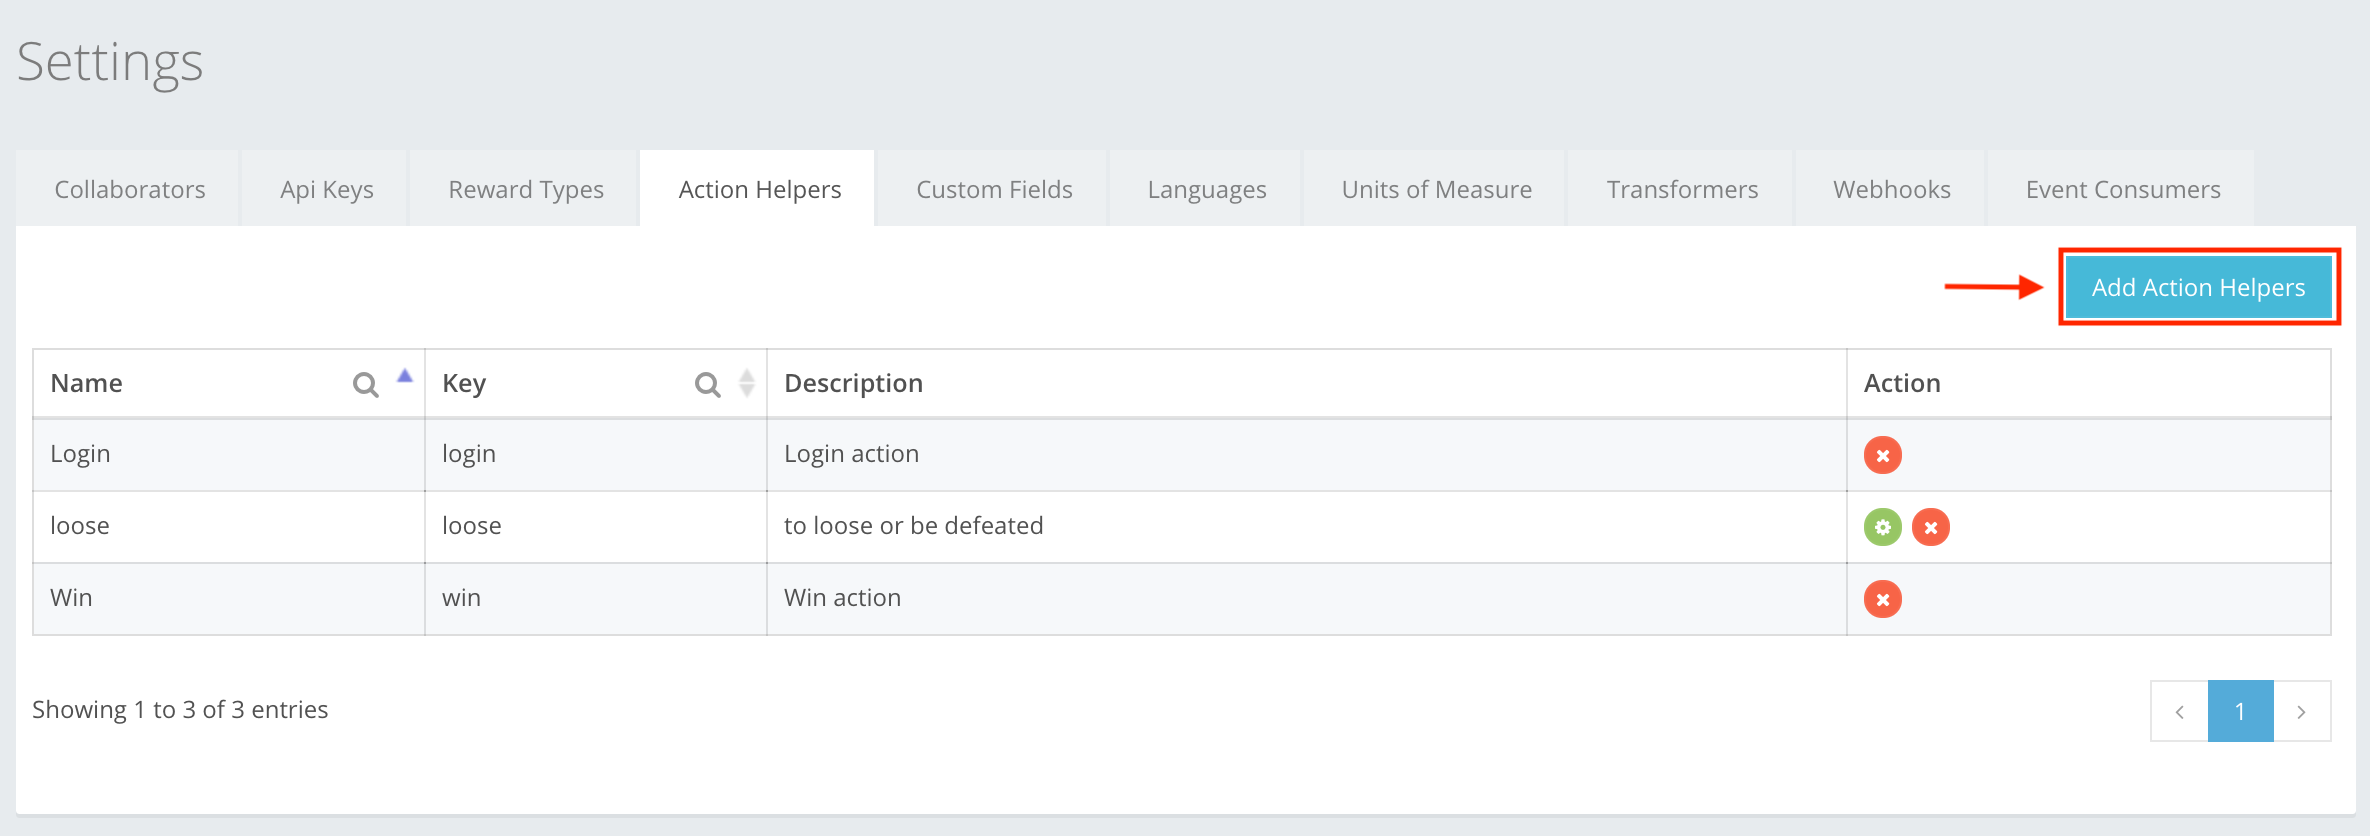Open the Custom Fields tab
This screenshot has height=836, width=2370.
pyautogui.click(x=994, y=189)
